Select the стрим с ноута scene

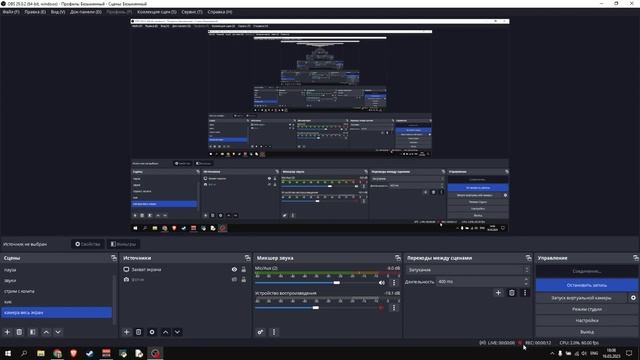(x=56, y=291)
